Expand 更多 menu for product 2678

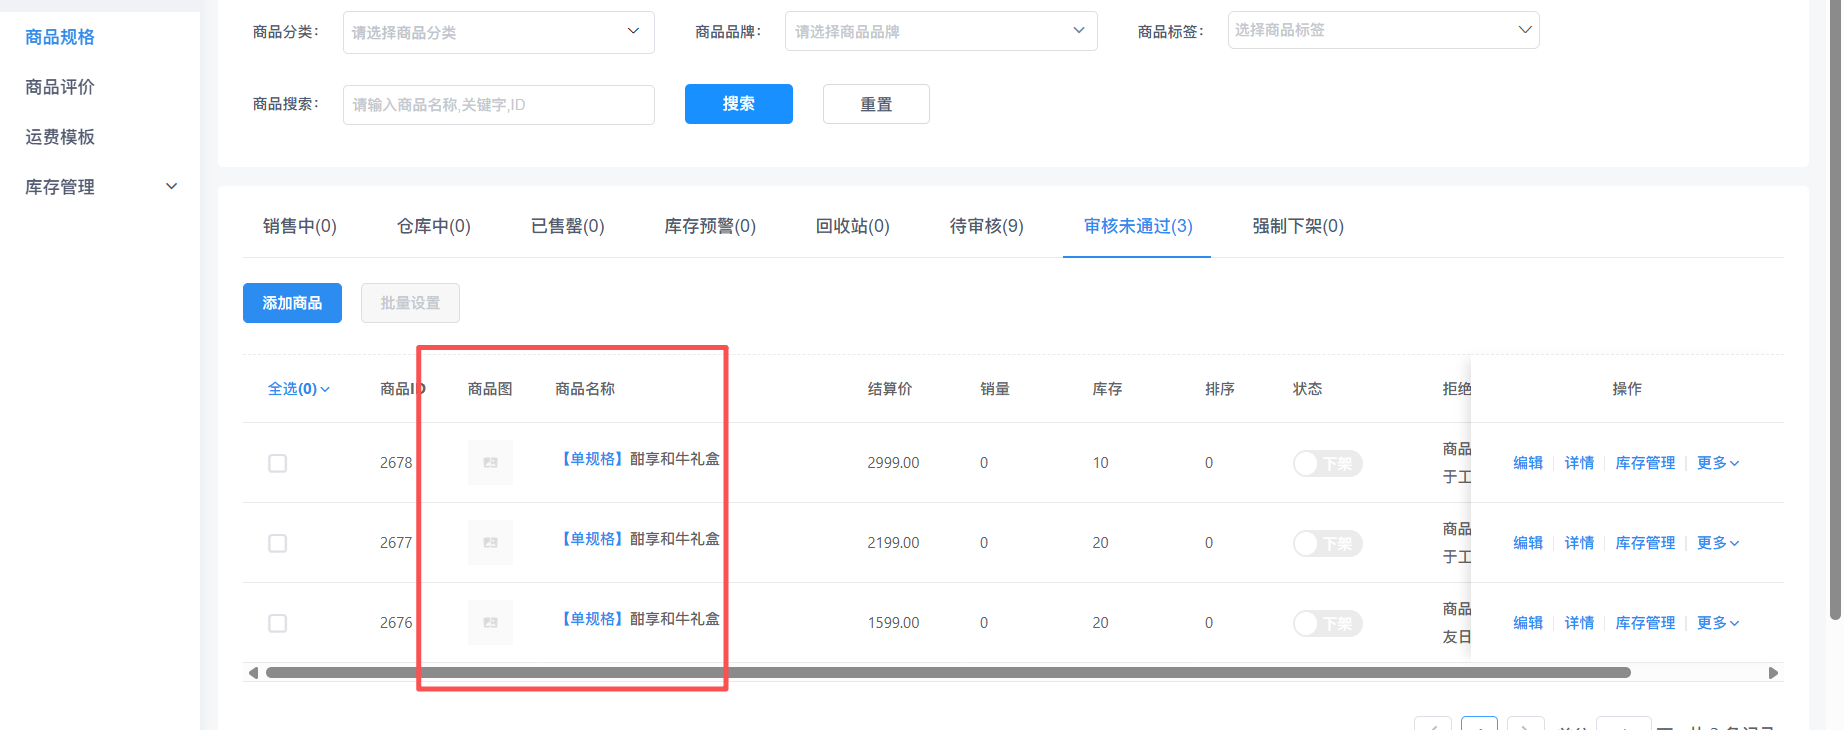1717,463
